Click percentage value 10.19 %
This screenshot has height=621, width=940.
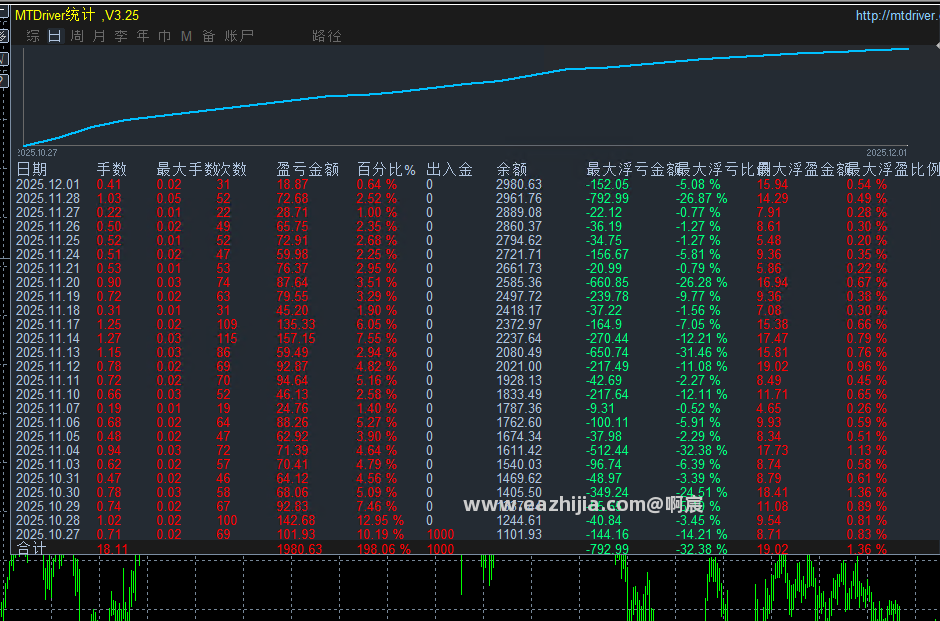[x=380, y=534]
